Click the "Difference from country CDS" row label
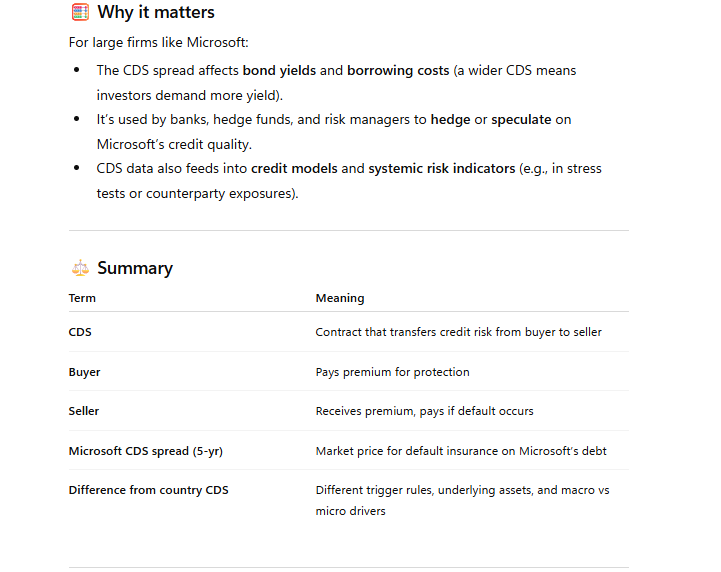Viewport: 721px width, 572px height. pyautogui.click(x=148, y=490)
